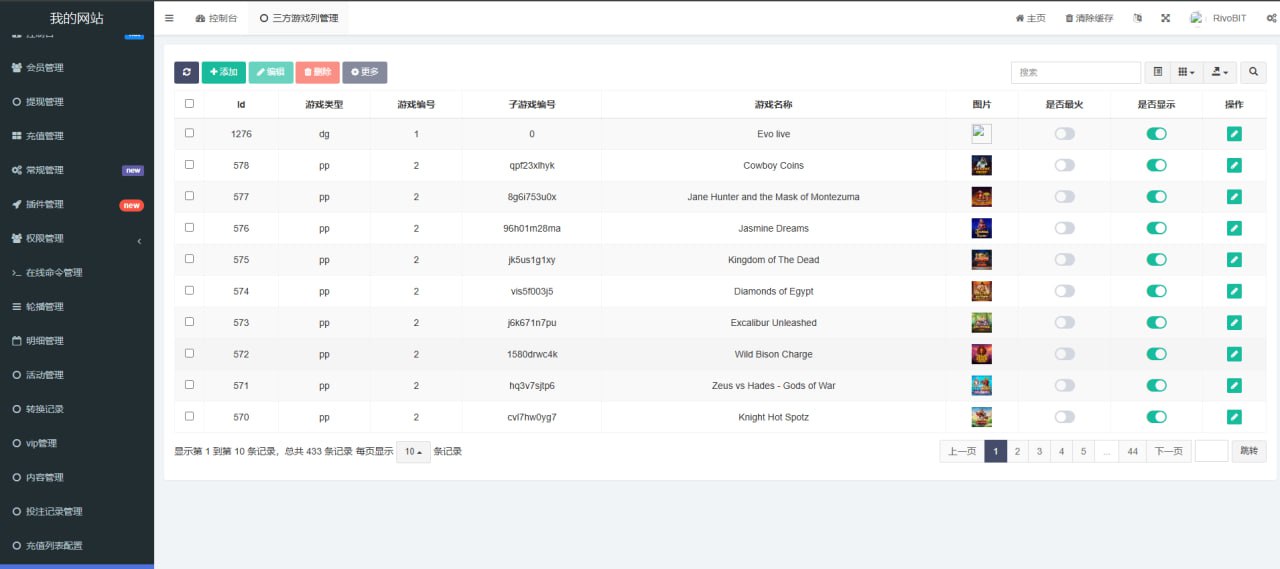1280x569 pixels.
Task: Click the magnifier search icon button
Action: [1253, 72]
